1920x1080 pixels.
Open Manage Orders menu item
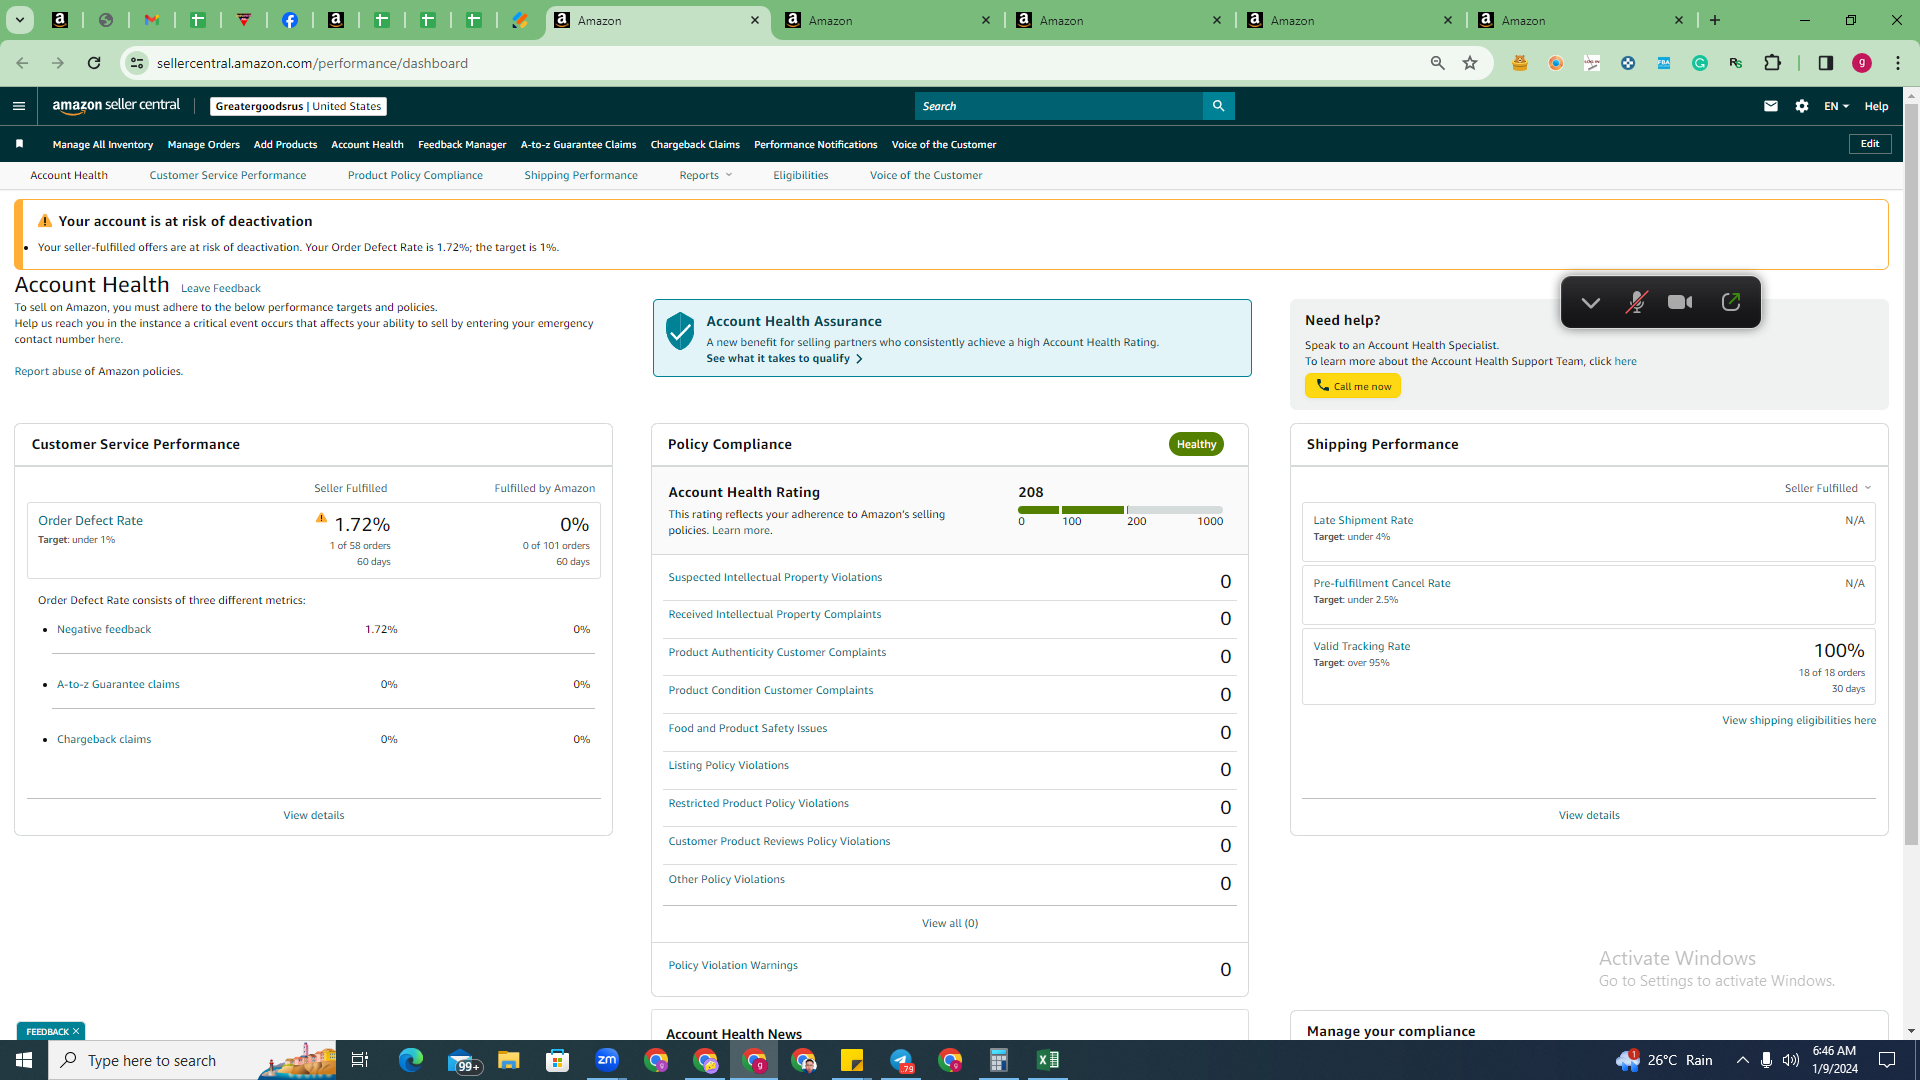[204, 144]
